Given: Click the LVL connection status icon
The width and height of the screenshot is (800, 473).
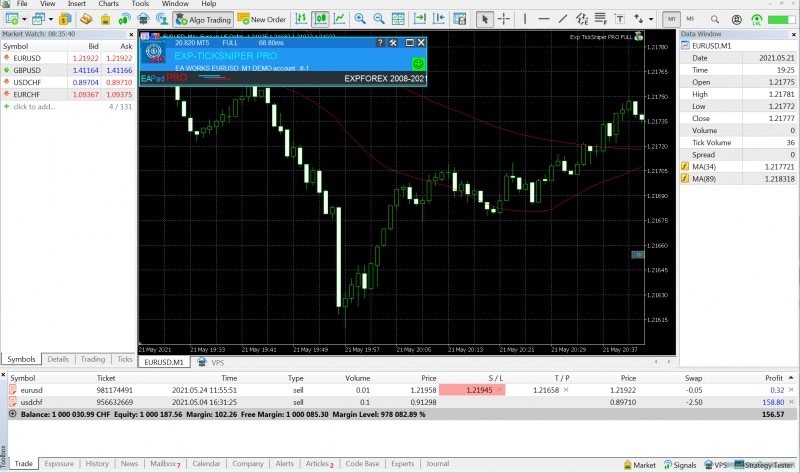Looking at the screenshot, I should 757,19.
